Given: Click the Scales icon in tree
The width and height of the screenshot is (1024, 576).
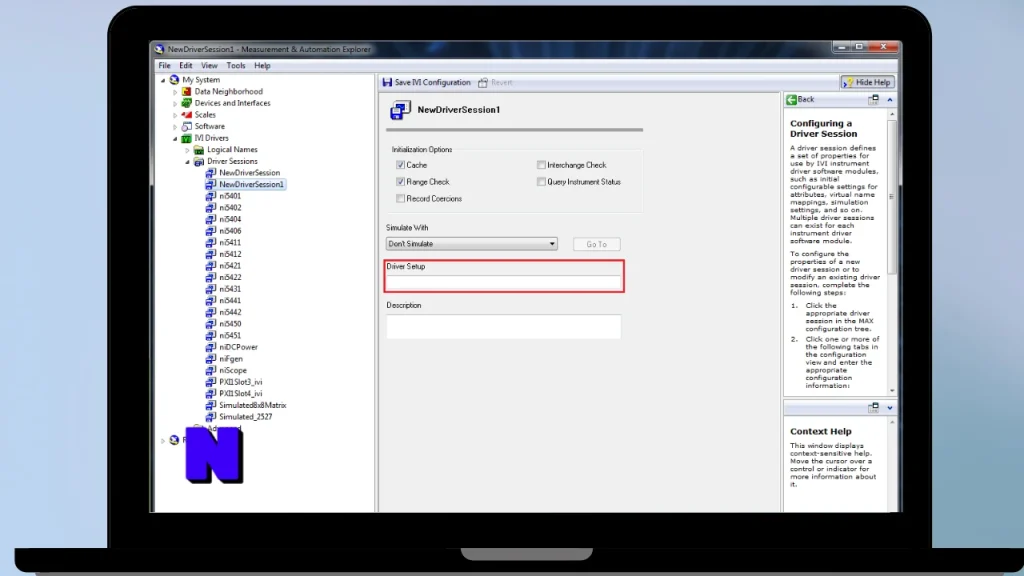Looking at the screenshot, I should coord(187,114).
